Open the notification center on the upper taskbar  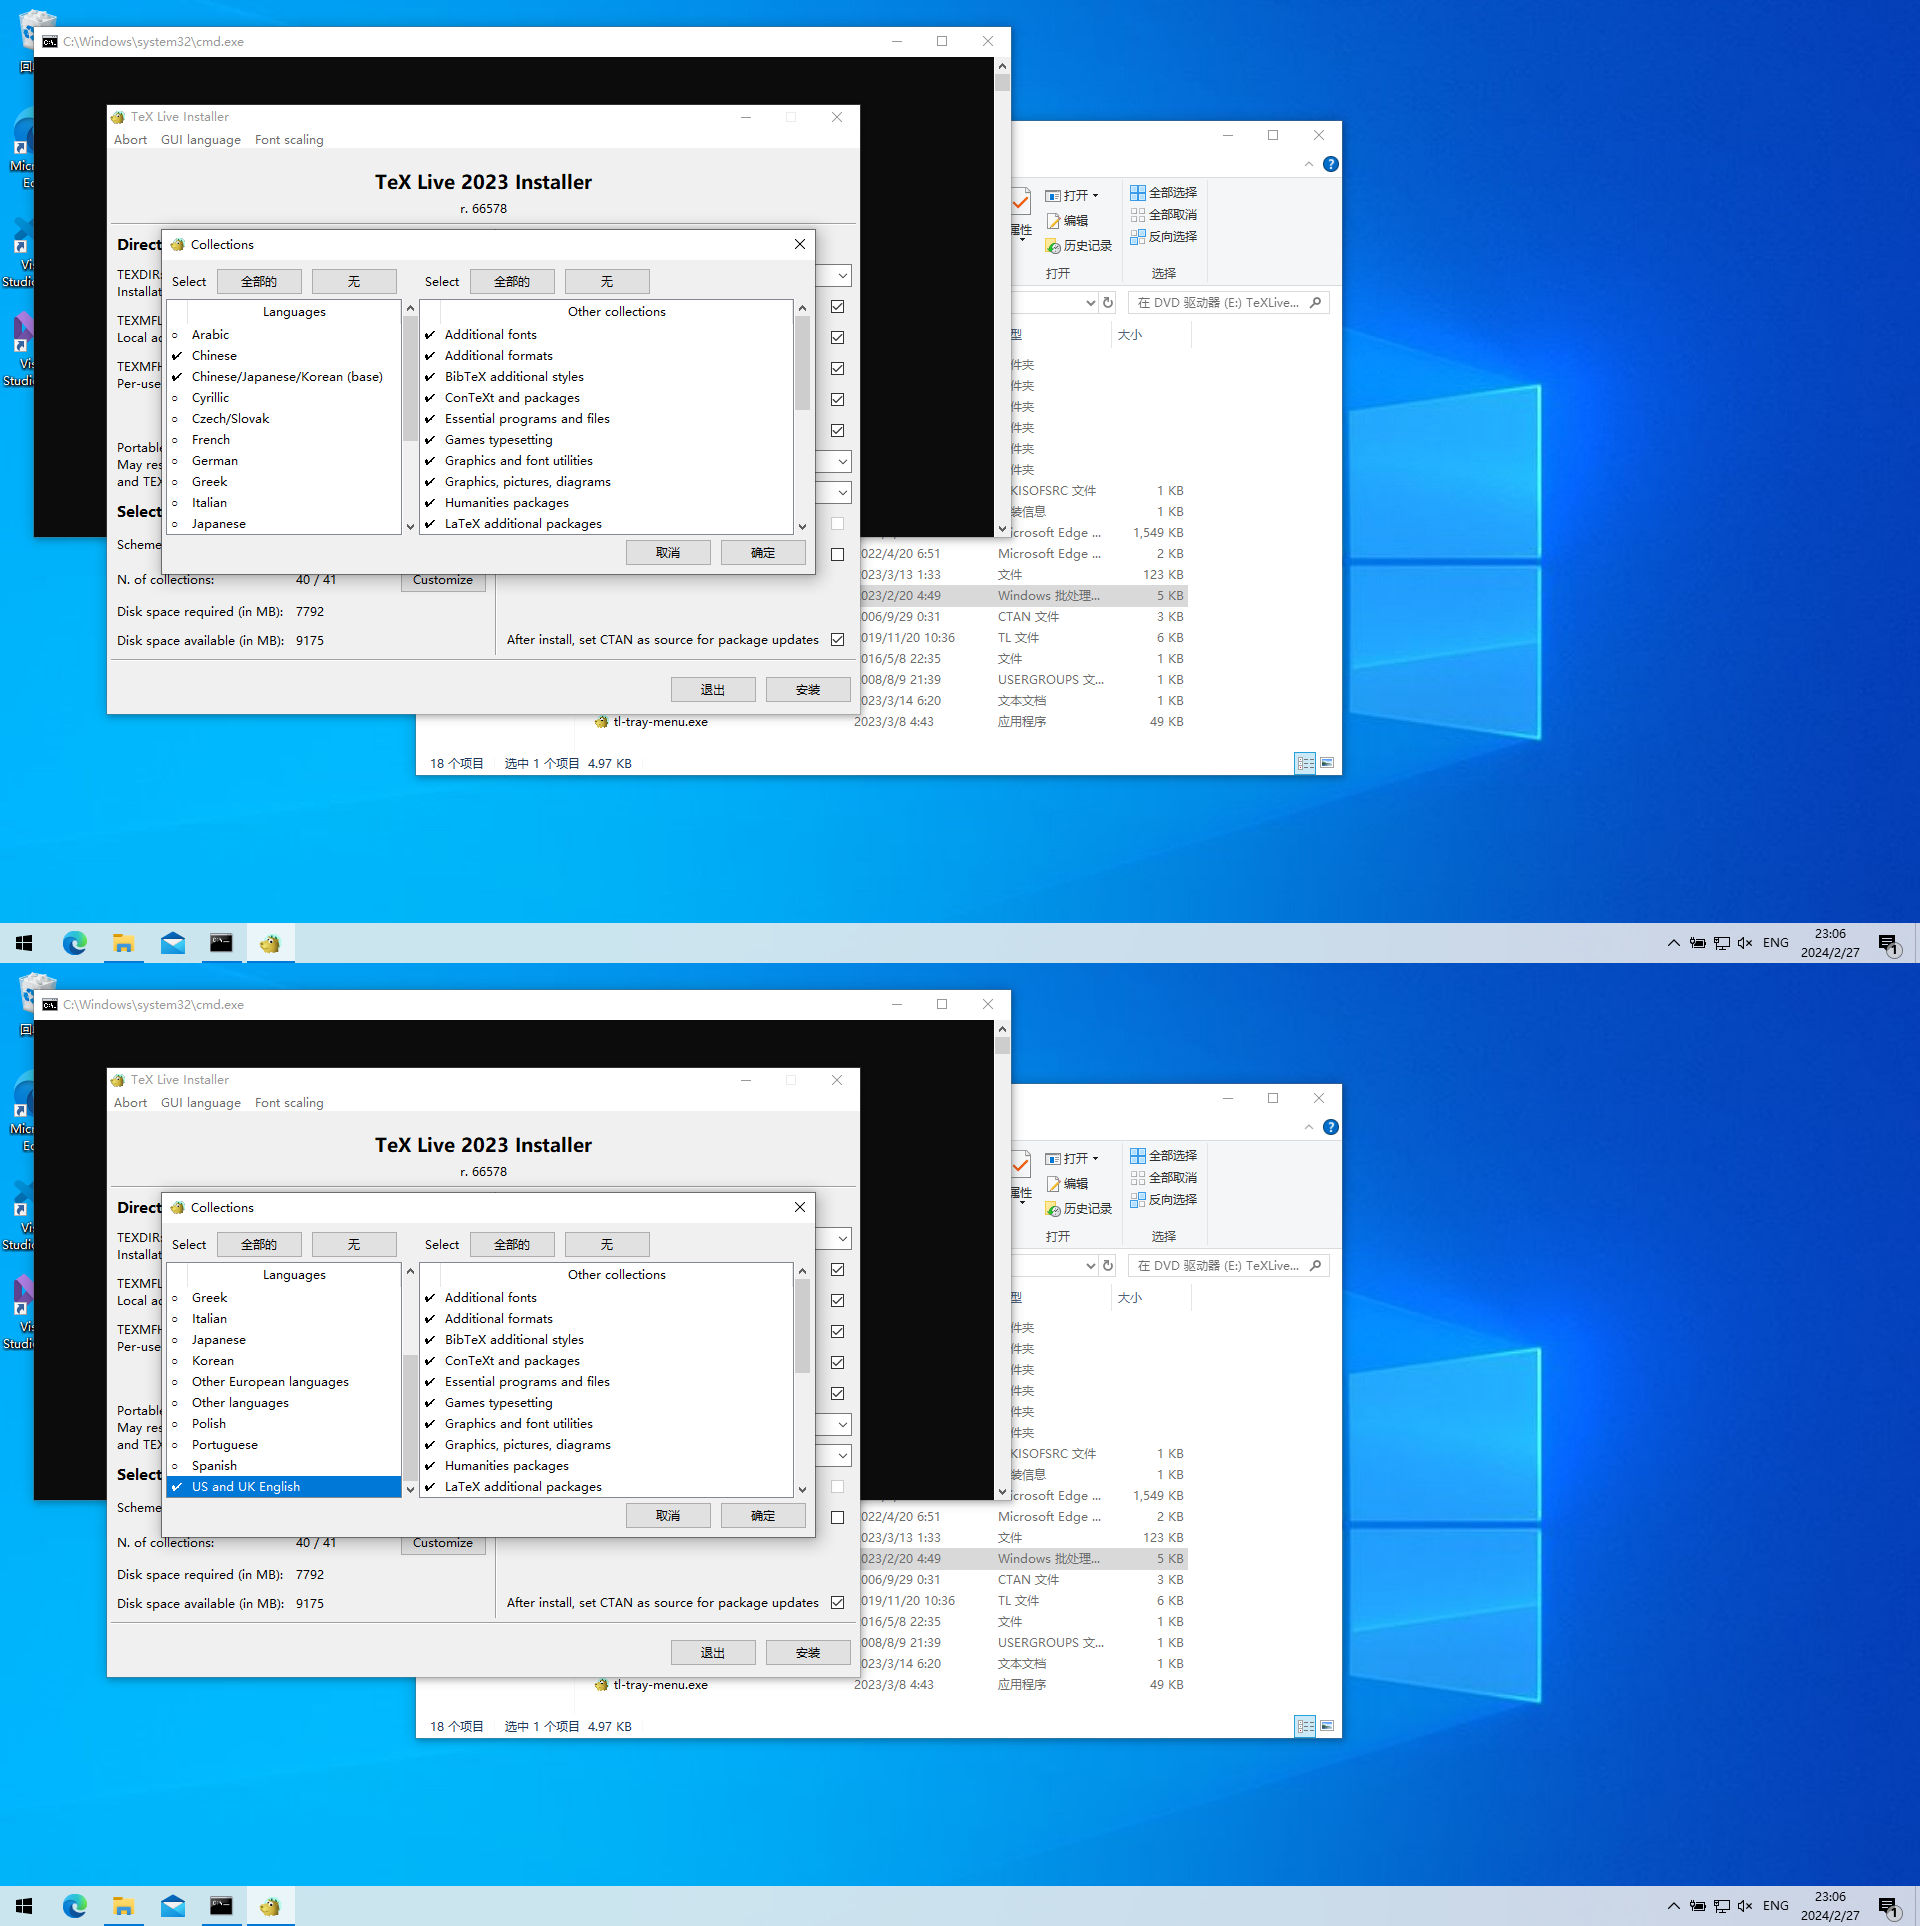(x=1889, y=943)
